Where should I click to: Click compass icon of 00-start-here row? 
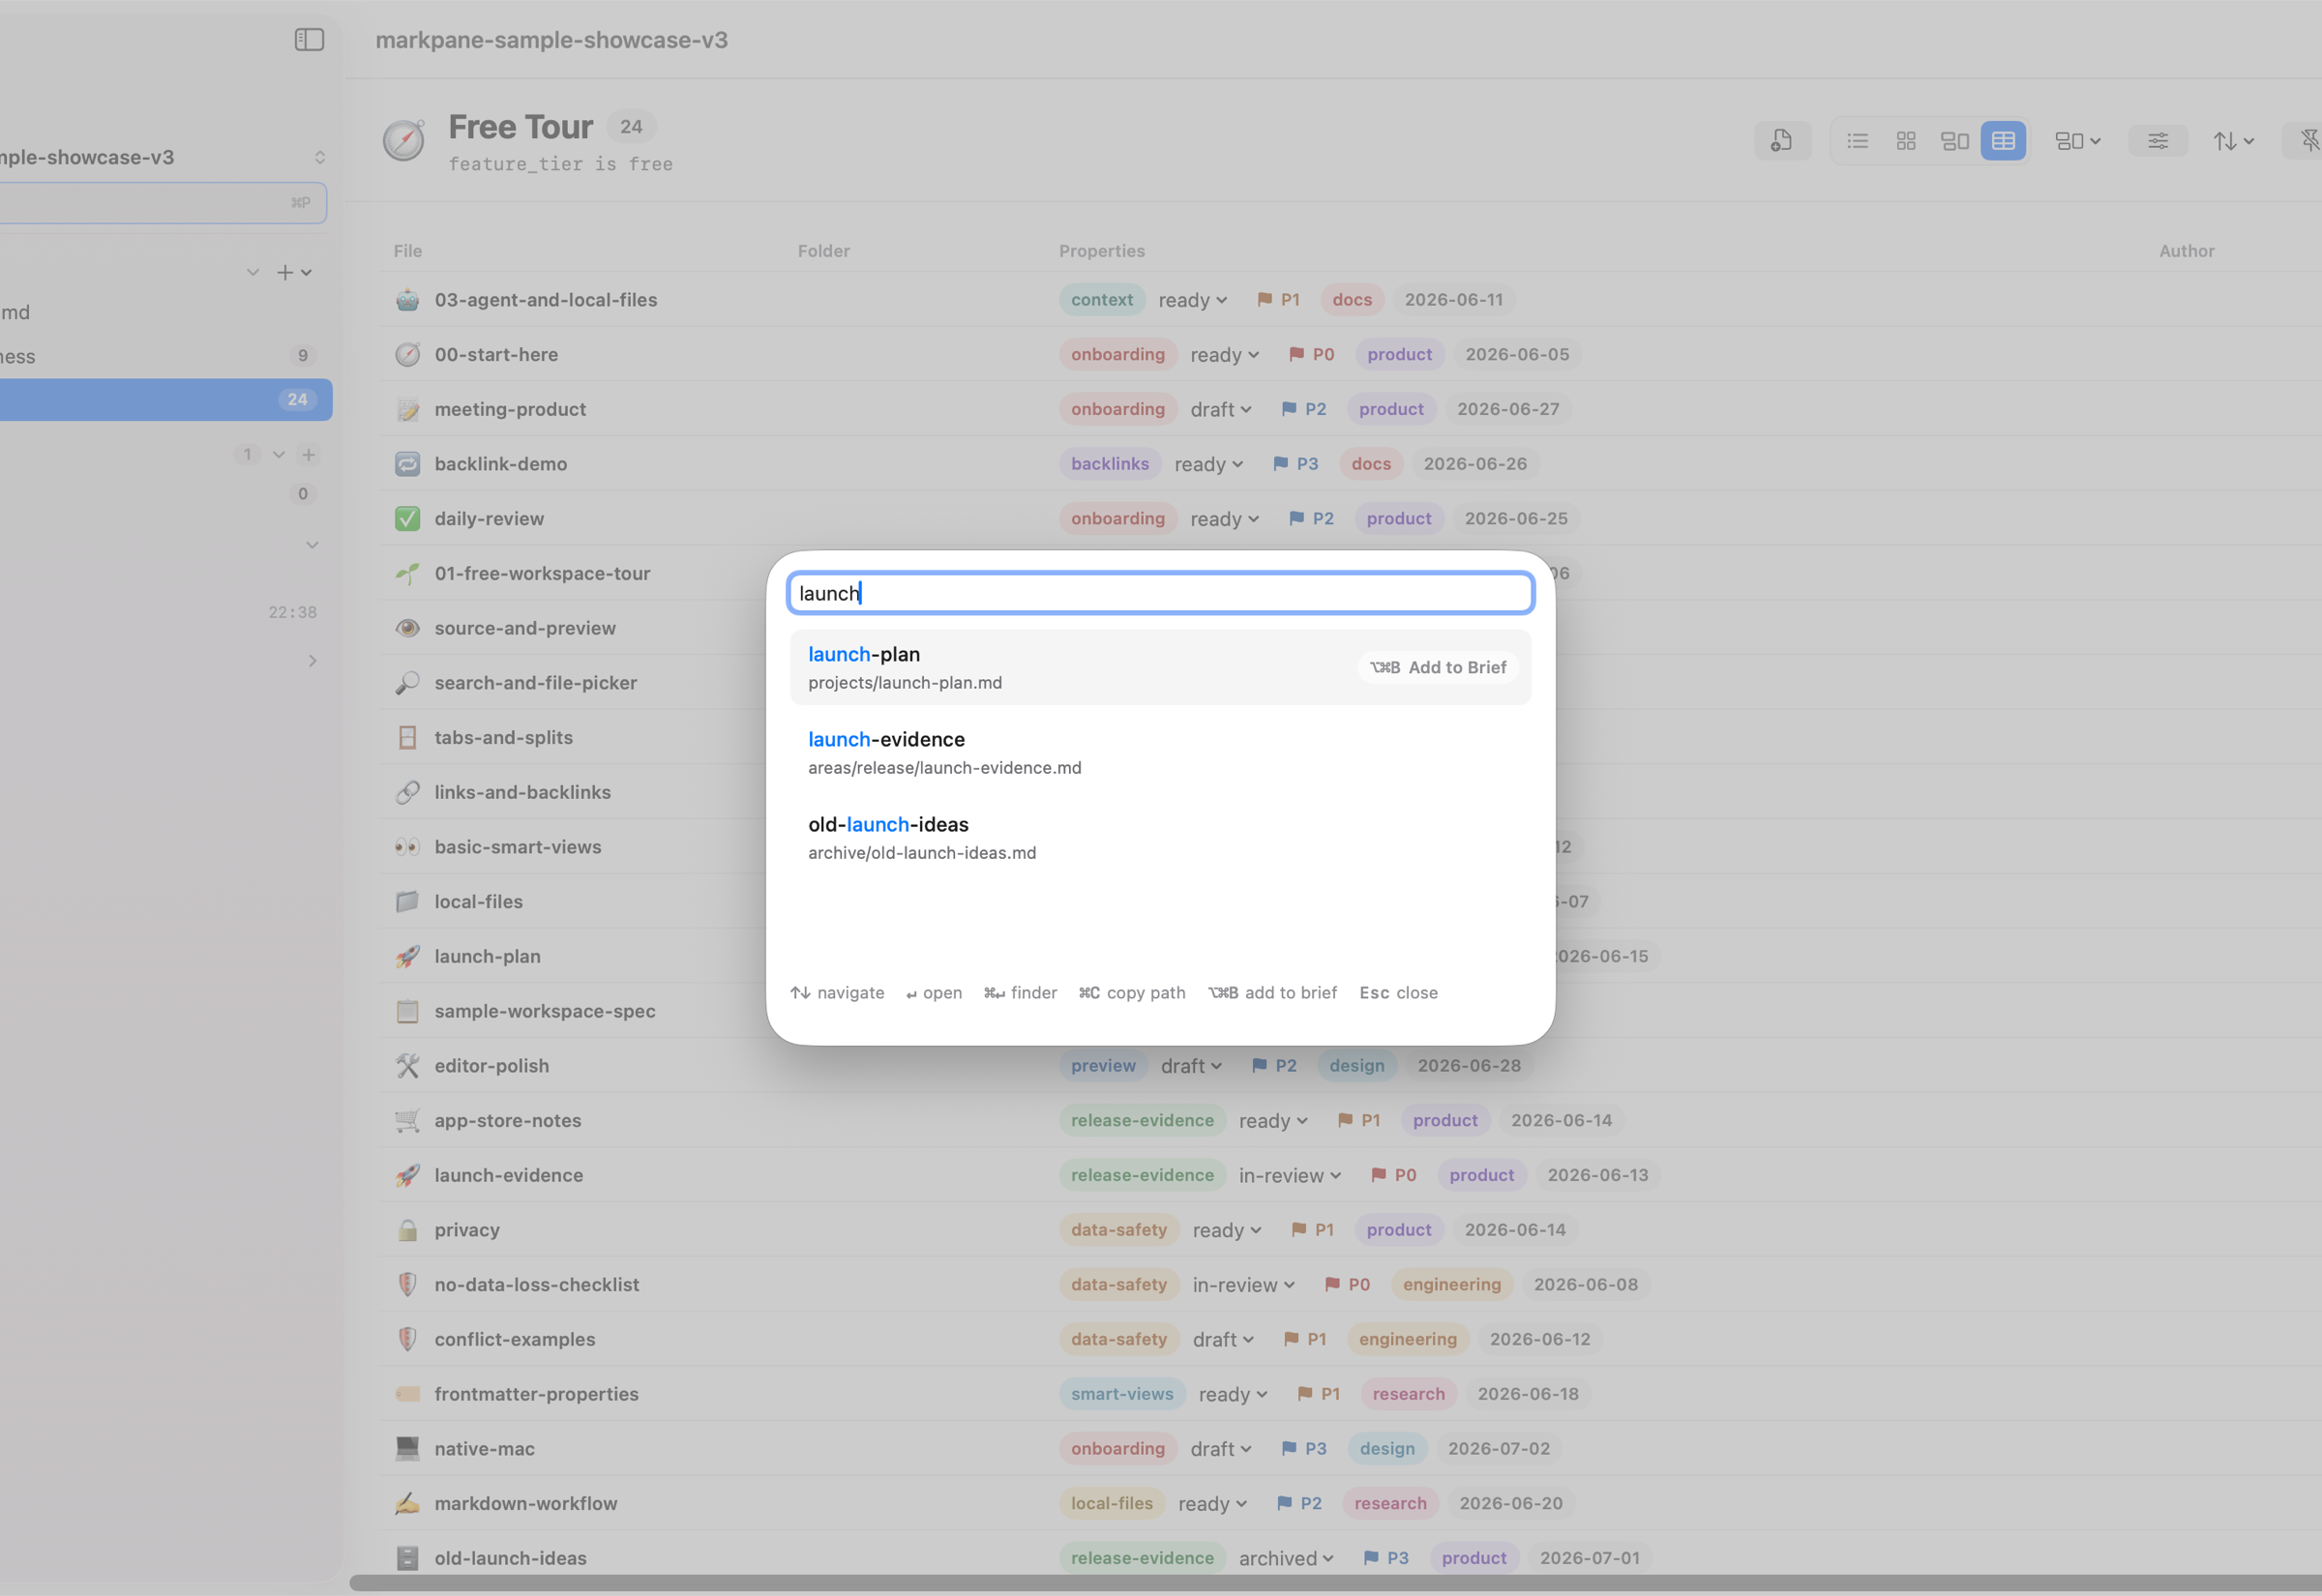pos(407,355)
